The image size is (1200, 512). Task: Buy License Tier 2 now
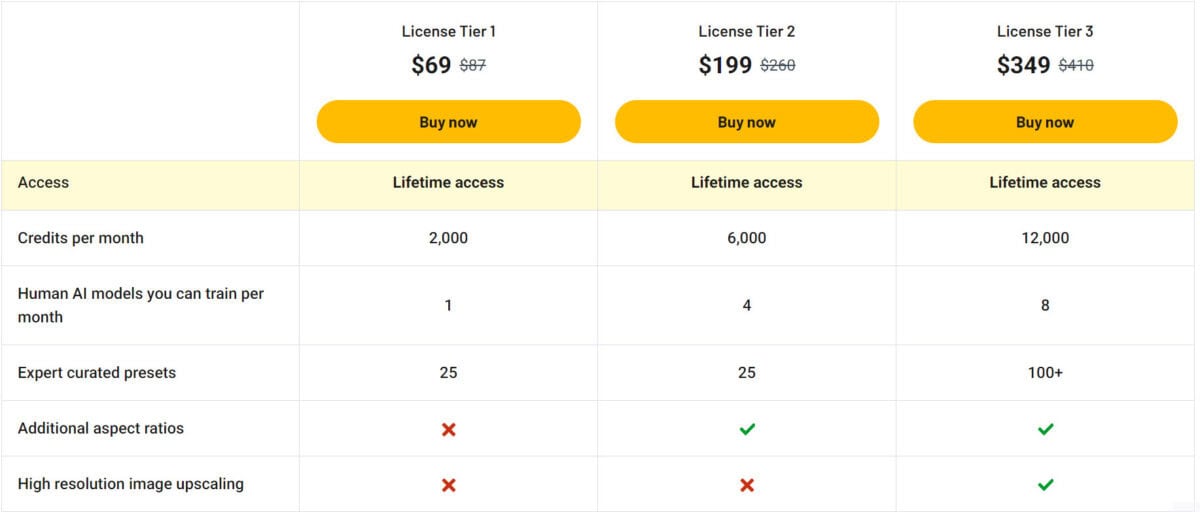click(x=747, y=122)
